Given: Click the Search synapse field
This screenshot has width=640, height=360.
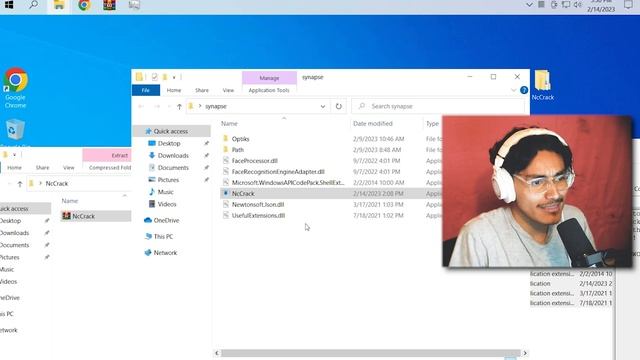Looking at the screenshot, I should (438, 106).
